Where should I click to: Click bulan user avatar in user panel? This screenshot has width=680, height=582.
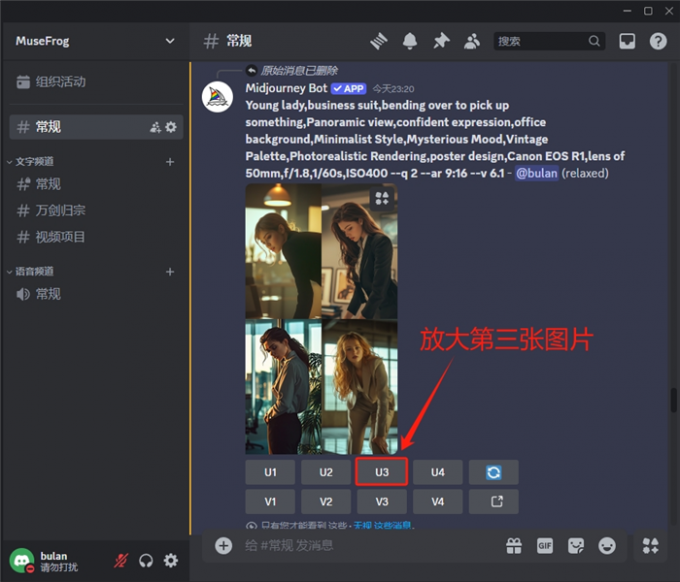[22, 560]
